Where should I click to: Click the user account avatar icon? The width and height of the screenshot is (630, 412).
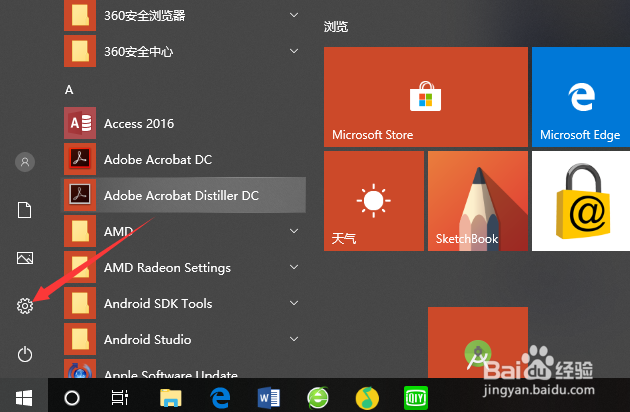point(25,162)
